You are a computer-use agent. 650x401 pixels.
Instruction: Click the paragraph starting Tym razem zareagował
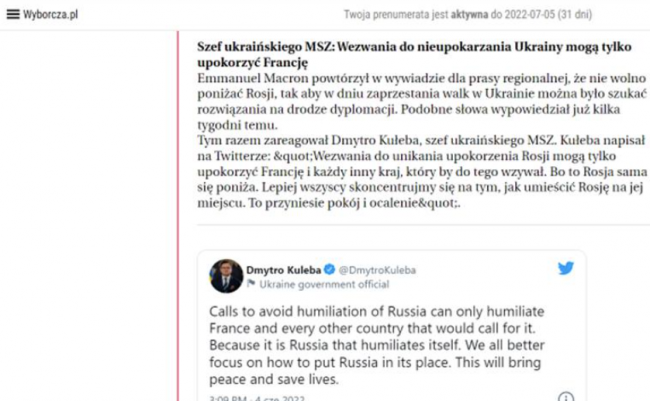(x=422, y=172)
